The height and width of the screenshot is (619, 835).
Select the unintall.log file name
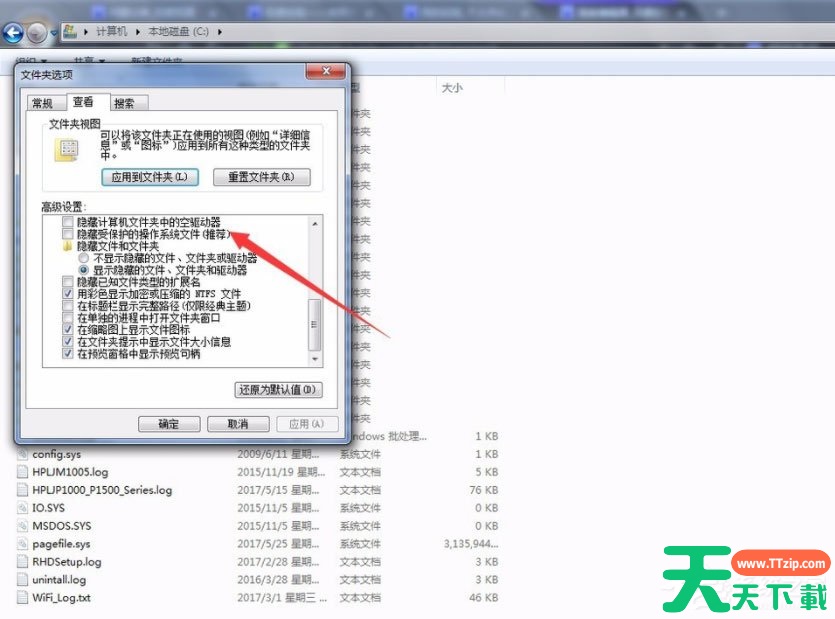(x=59, y=580)
